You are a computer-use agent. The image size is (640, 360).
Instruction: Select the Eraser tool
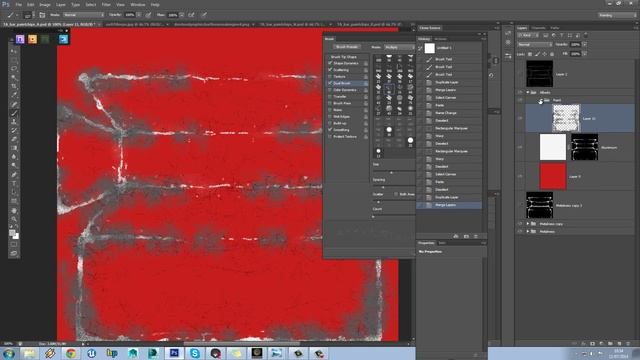point(14,139)
